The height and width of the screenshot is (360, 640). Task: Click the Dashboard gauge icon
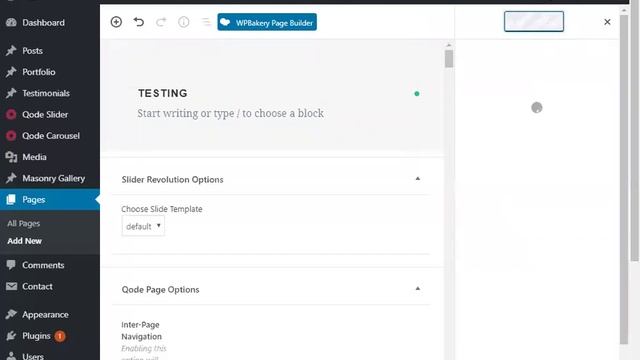(11, 22)
